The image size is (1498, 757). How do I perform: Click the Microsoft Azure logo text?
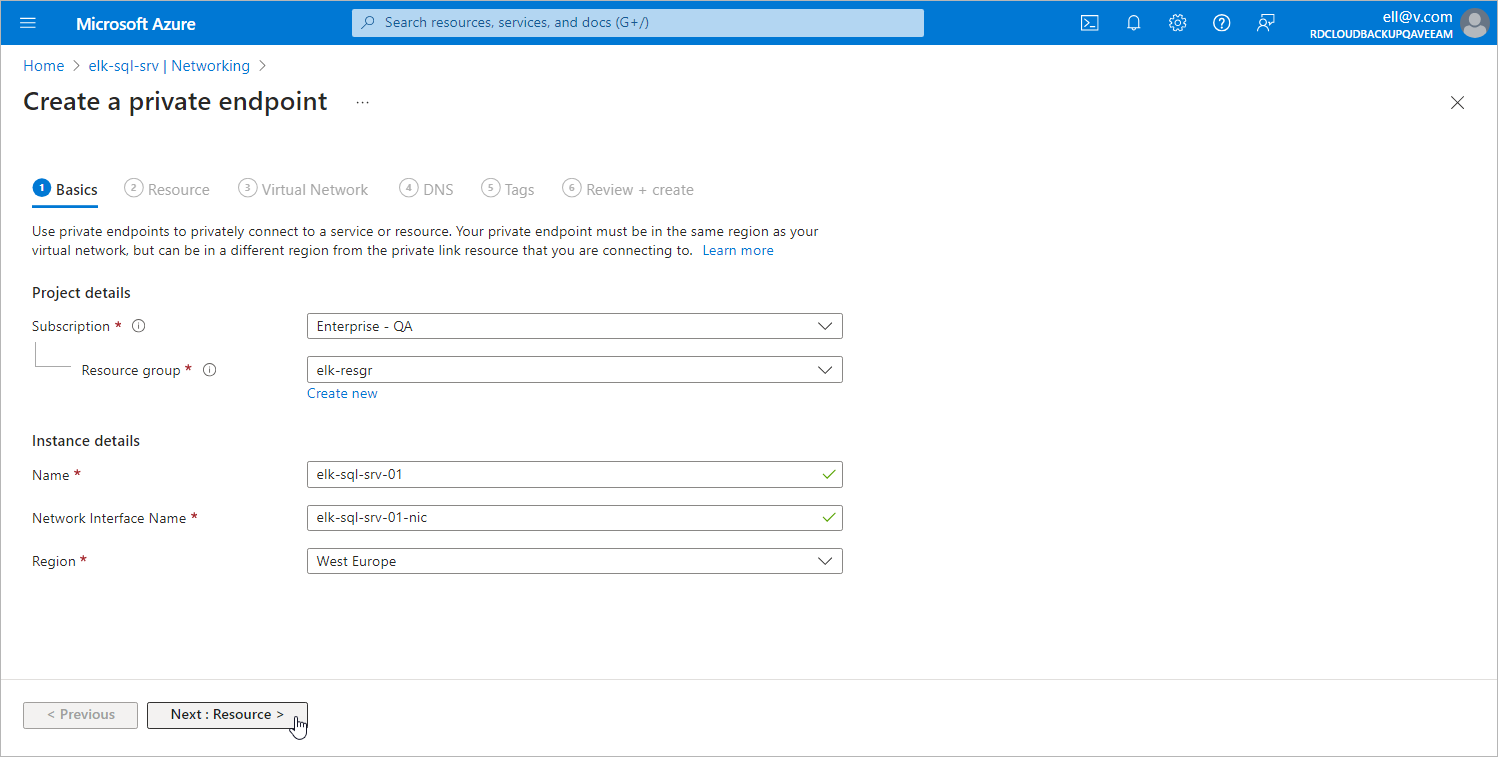(x=136, y=23)
